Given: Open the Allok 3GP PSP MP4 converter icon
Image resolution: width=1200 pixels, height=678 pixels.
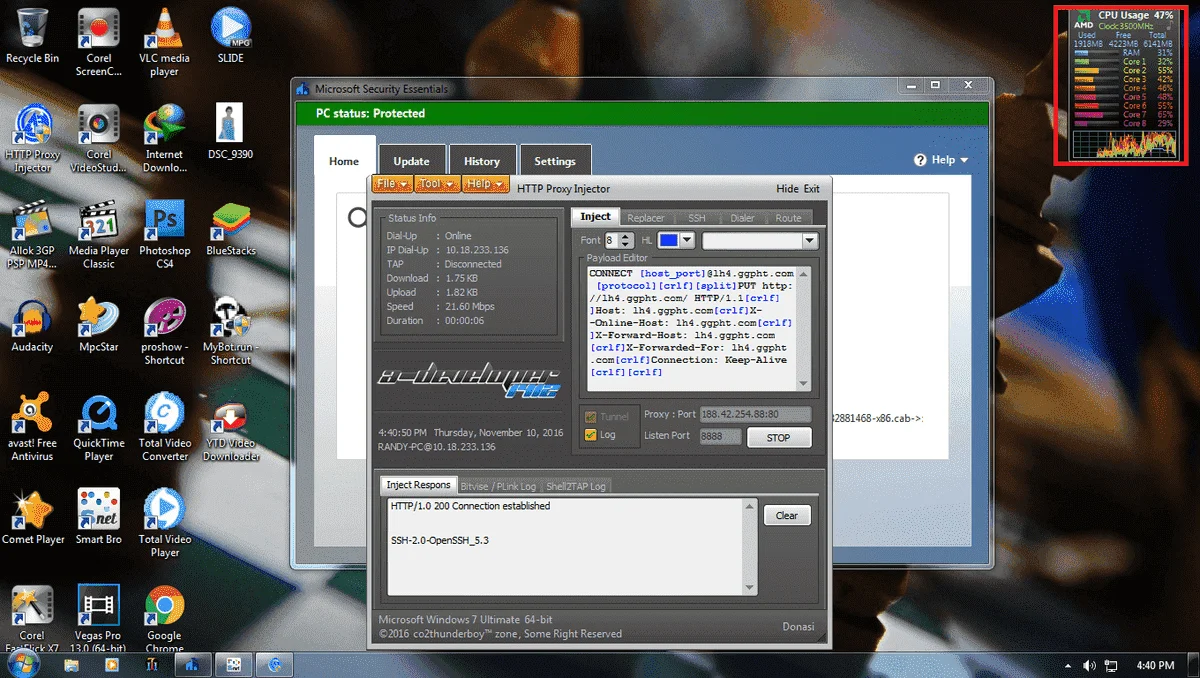Looking at the screenshot, I should [x=32, y=234].
